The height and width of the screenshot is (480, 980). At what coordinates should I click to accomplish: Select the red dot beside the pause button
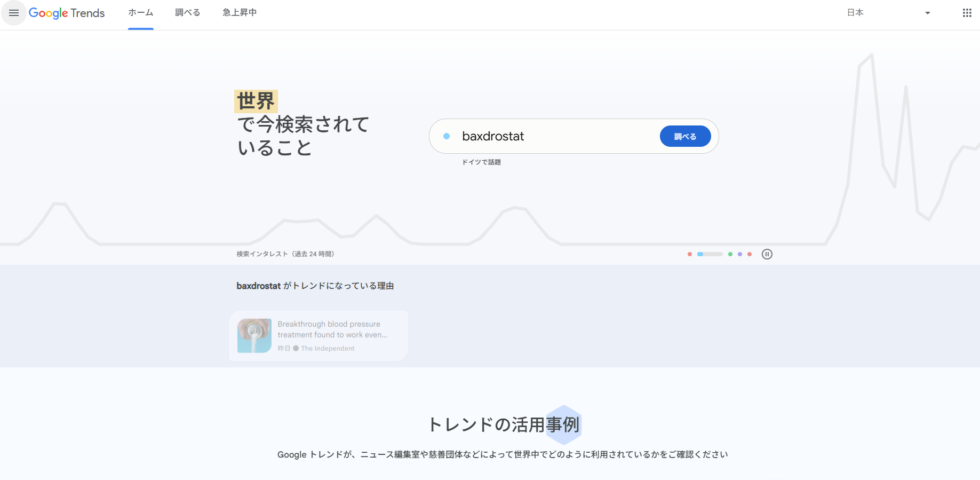click(x=749, y=254)
